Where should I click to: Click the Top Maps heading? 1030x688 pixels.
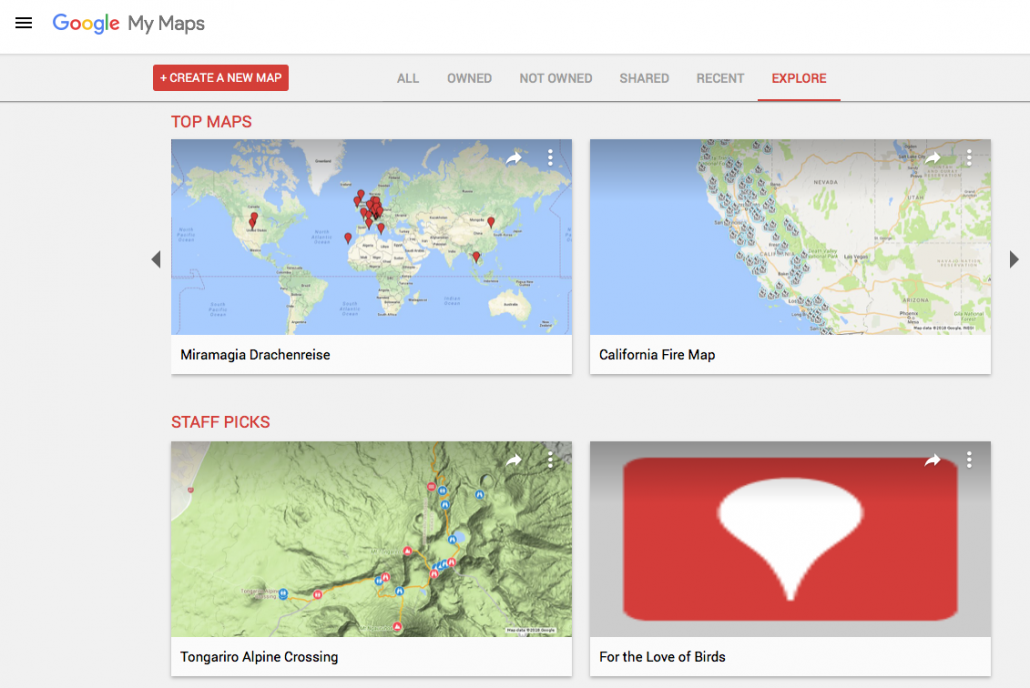(x=212, y=122)
